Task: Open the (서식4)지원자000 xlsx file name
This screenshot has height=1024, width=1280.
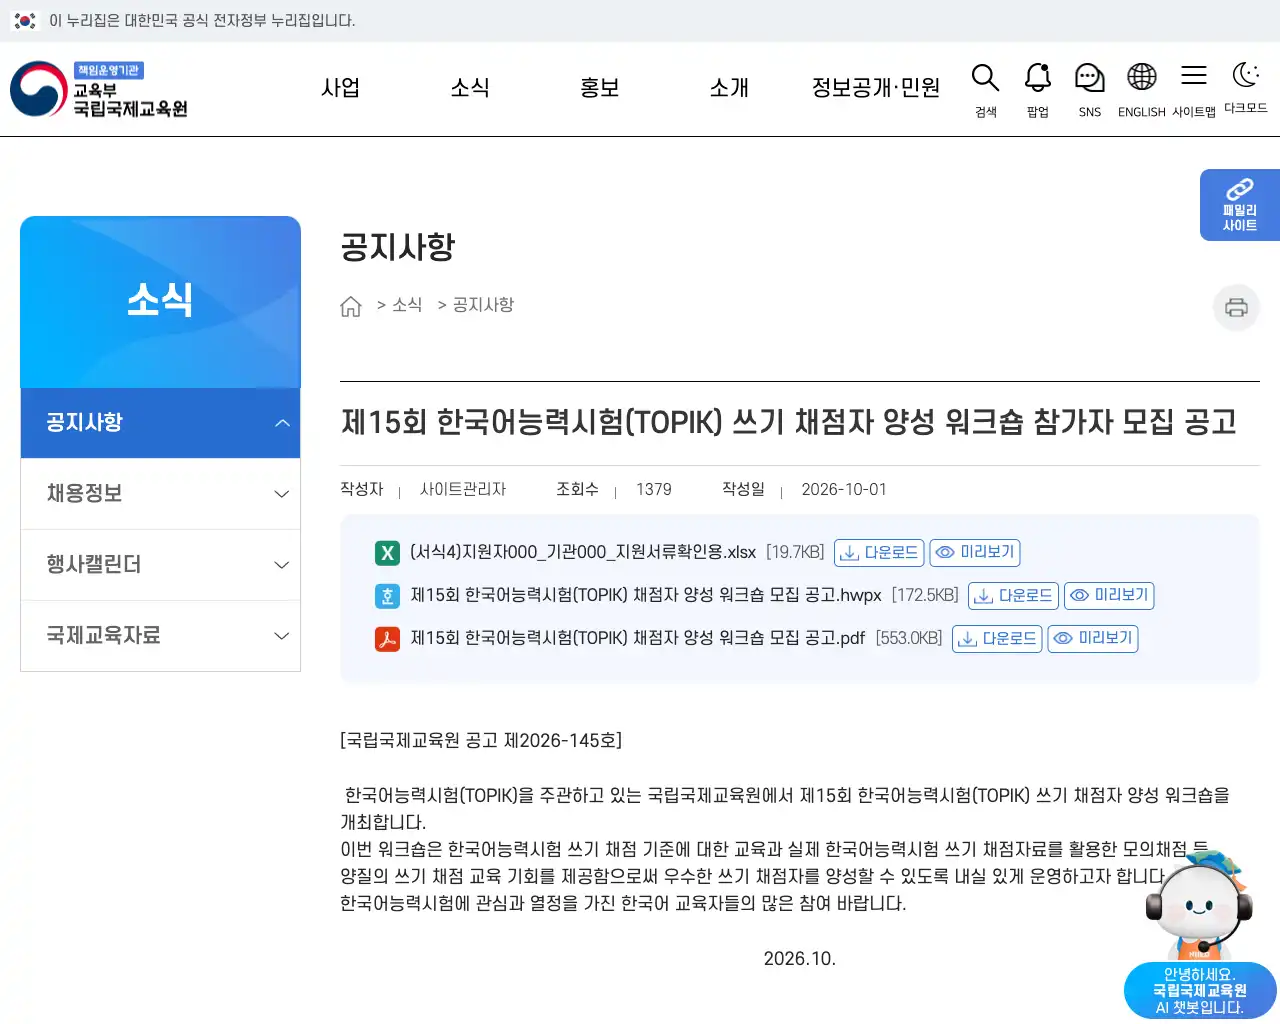Action: click(x=583, y=552)
